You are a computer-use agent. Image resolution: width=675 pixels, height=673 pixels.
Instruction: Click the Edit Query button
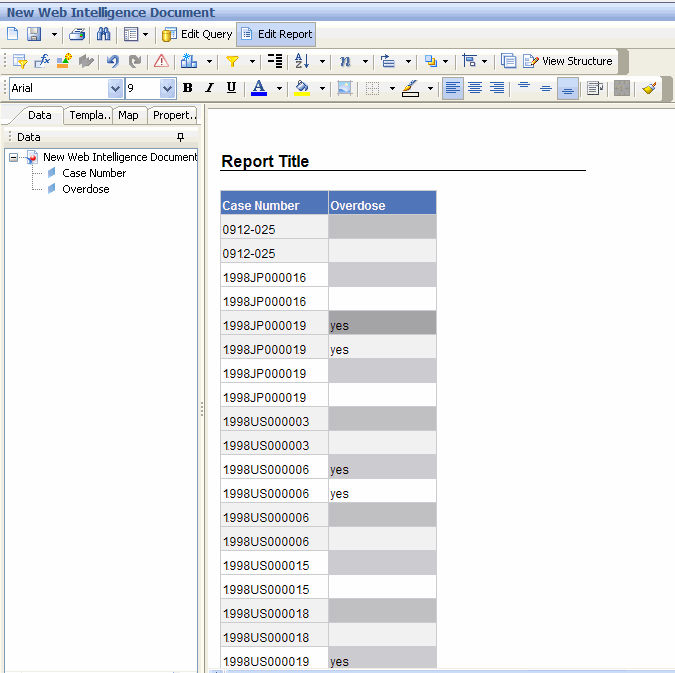[x=198, y=34]
